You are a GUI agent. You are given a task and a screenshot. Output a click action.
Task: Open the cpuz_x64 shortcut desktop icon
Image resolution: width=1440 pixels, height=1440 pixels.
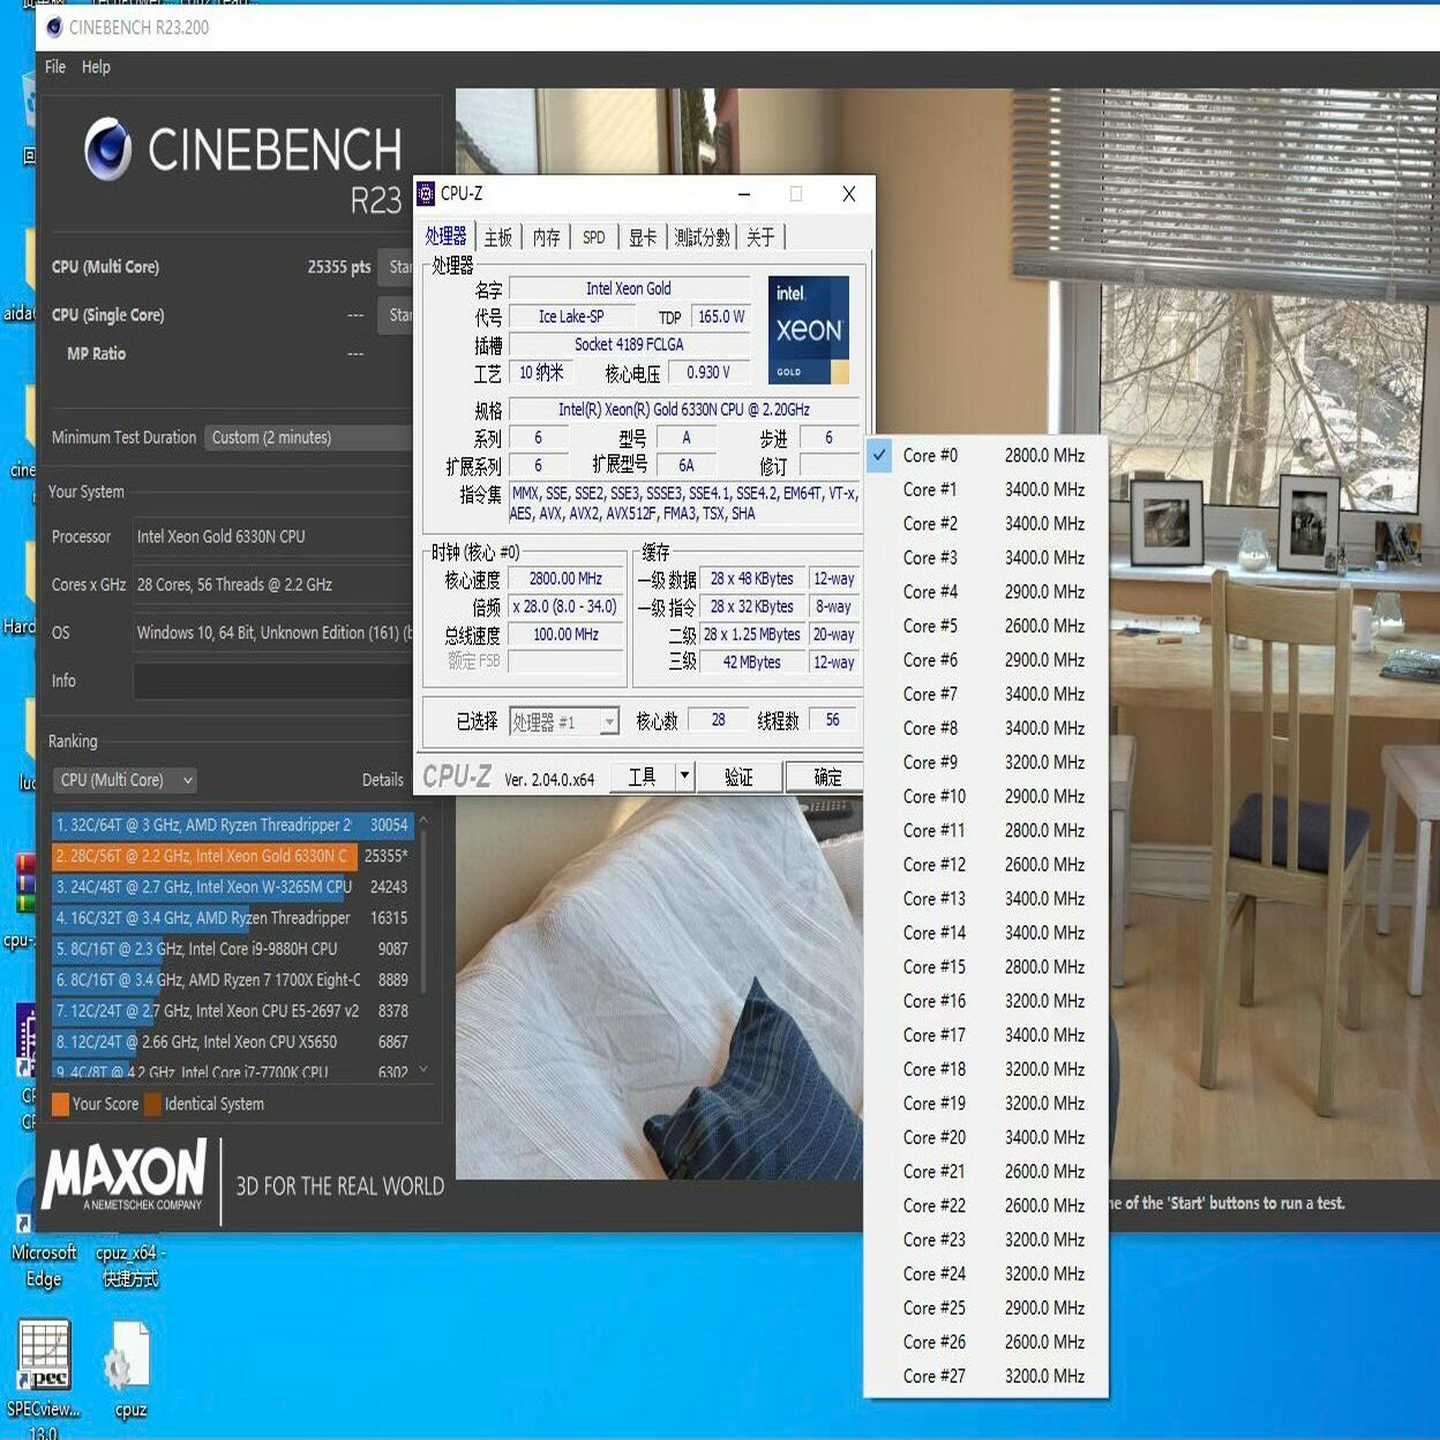(x=130, y=1264)
